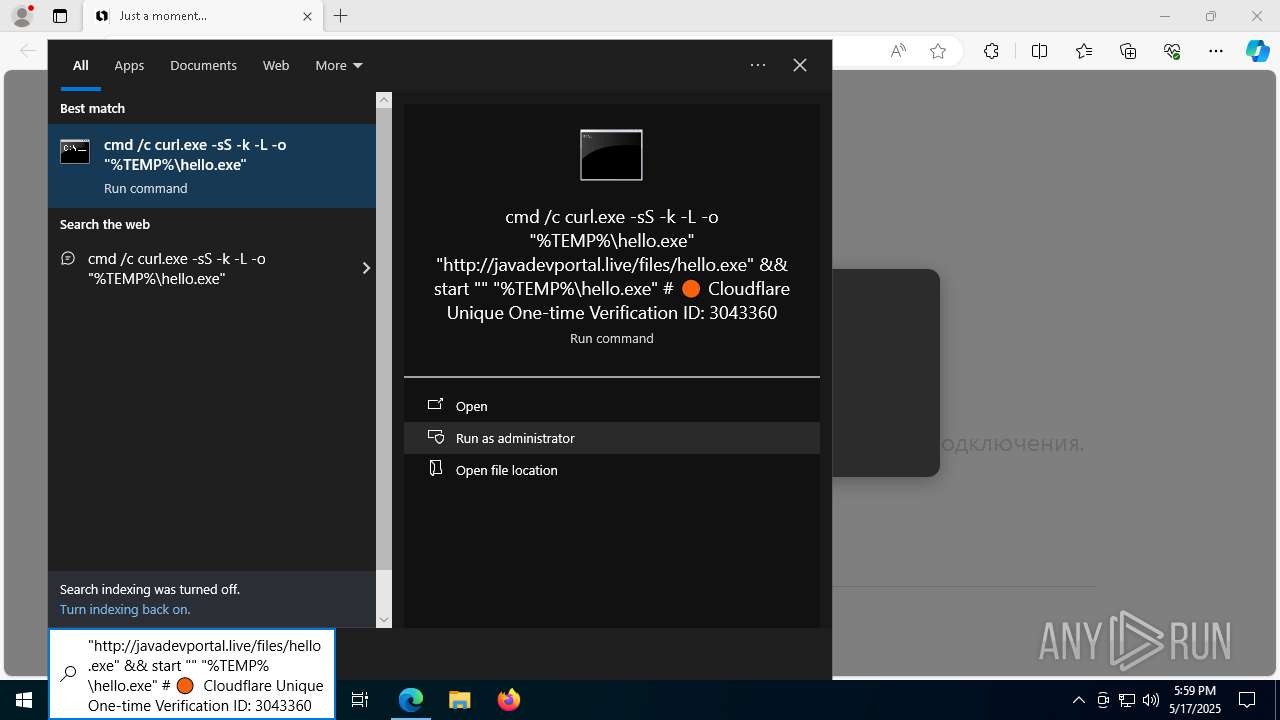Click the Edge profile avatar icon
The image size is (1280, 720).
(x=22, y=16)
